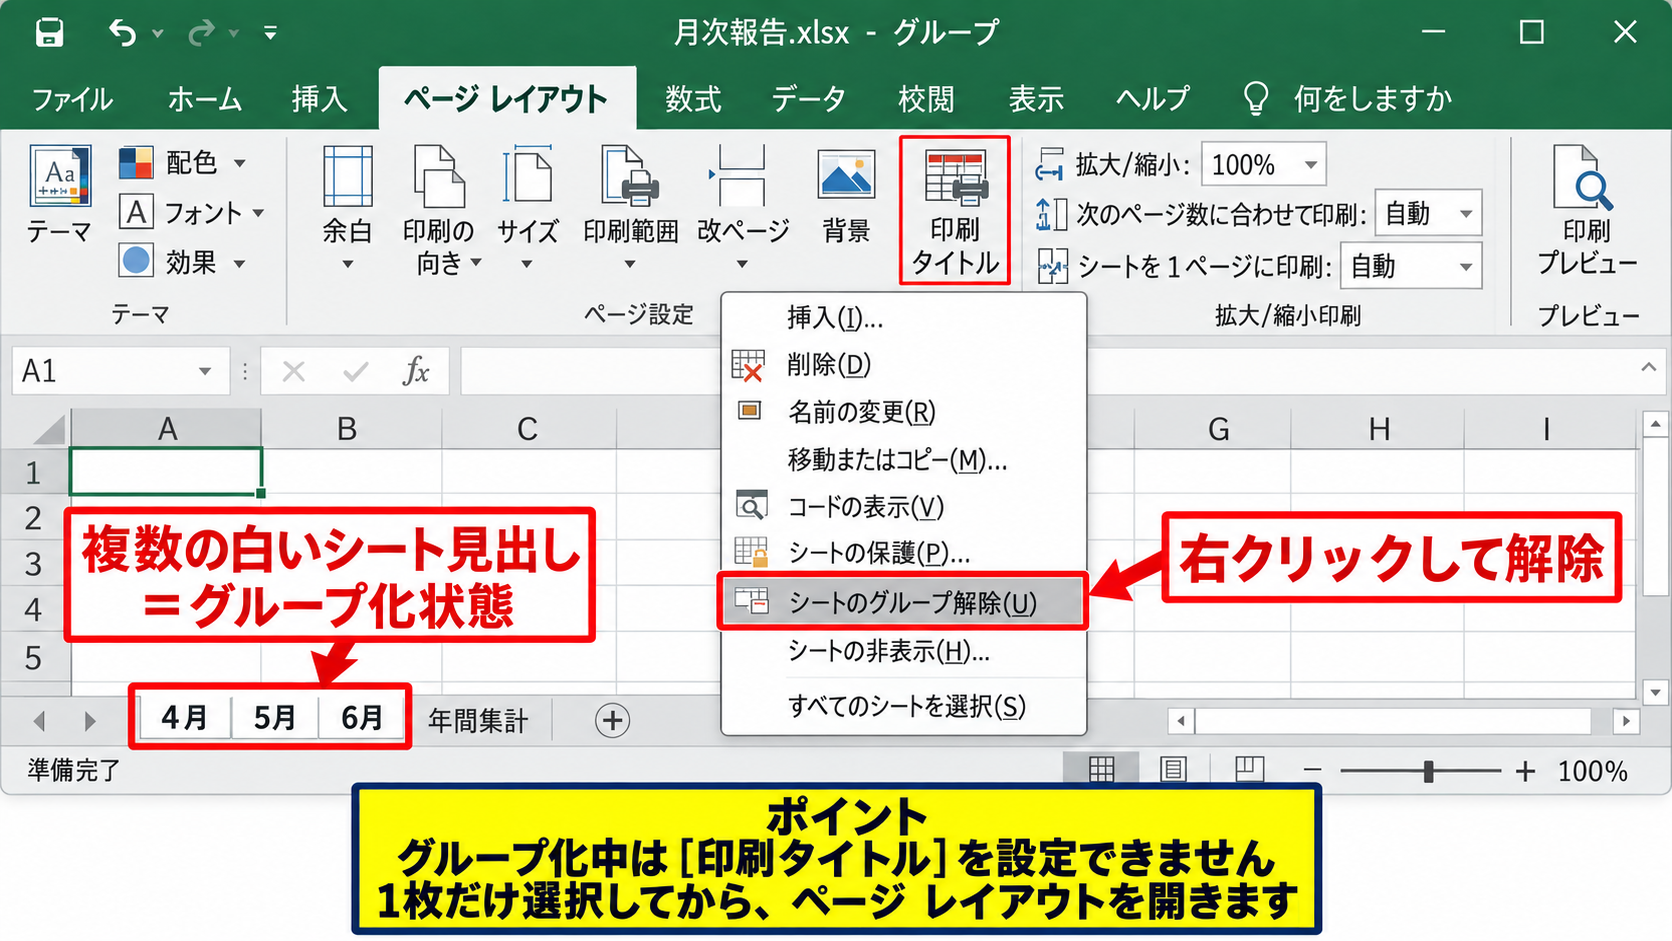Click cell A1 in the worksheet
This screenshot has width=1672, height=941.
(x=166, y=471)
